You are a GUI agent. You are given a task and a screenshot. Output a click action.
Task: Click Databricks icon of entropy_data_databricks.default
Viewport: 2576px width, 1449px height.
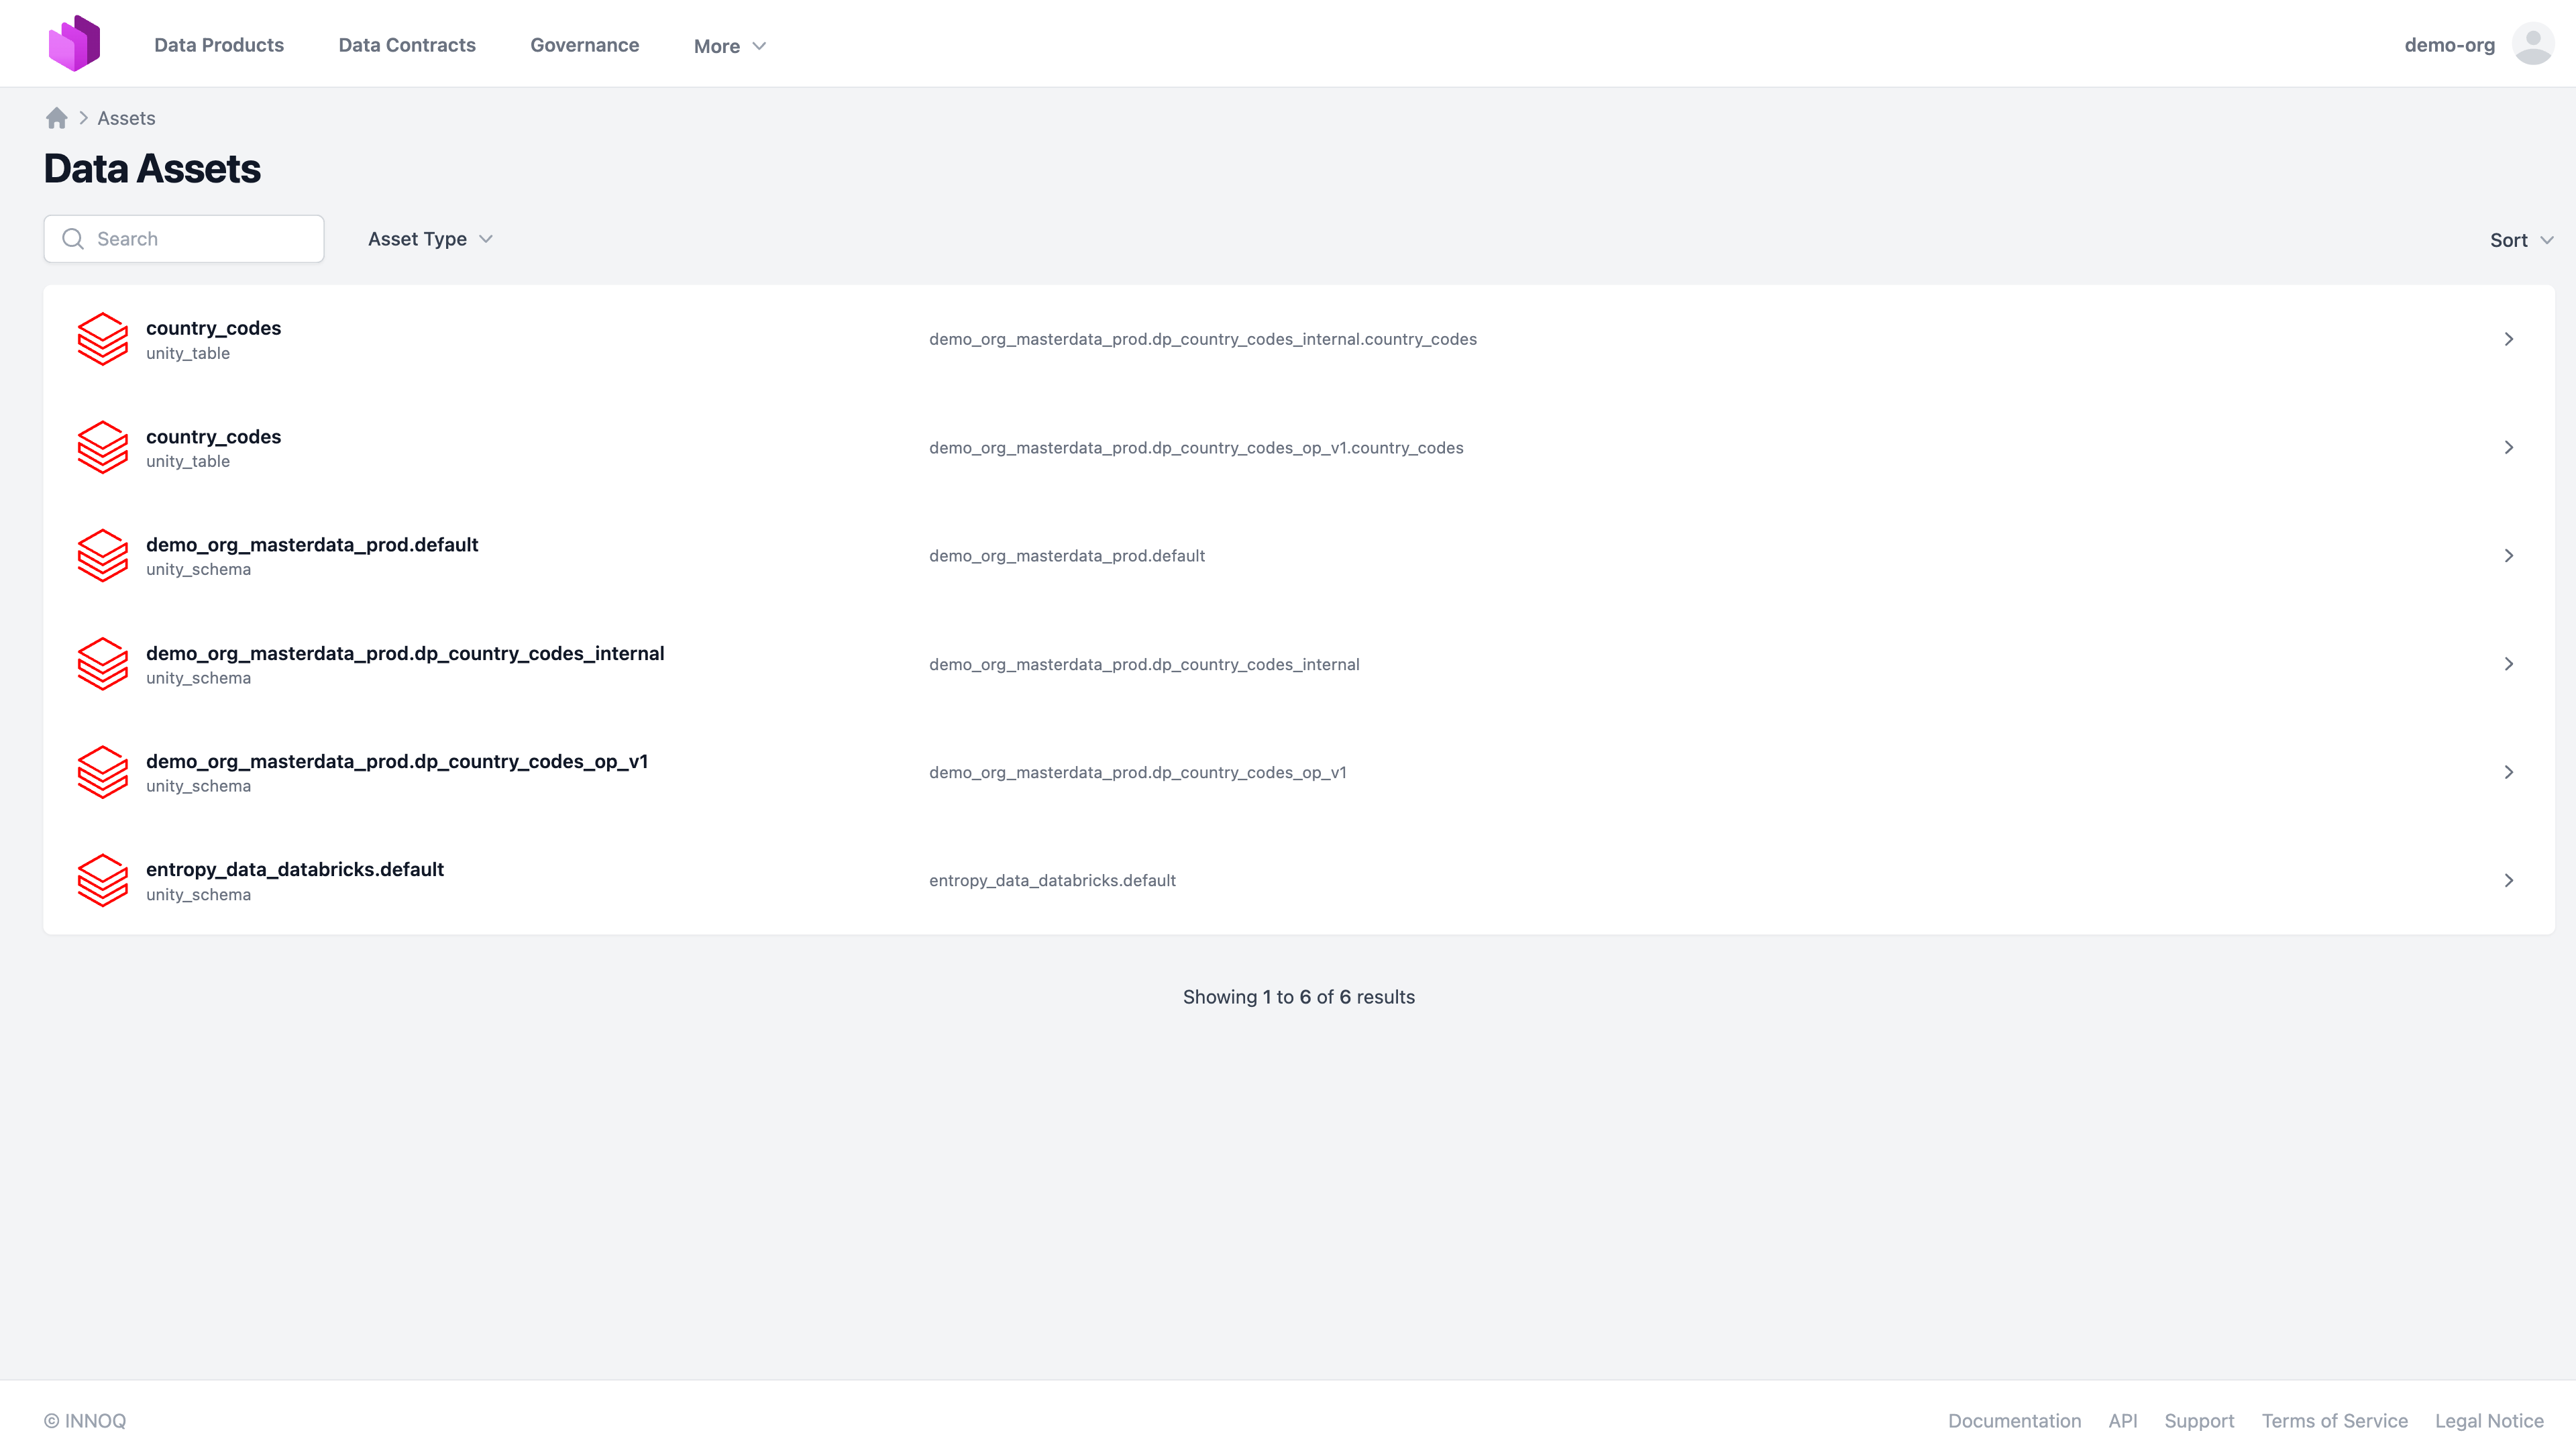pyautogui.click(x=103, y=880)
